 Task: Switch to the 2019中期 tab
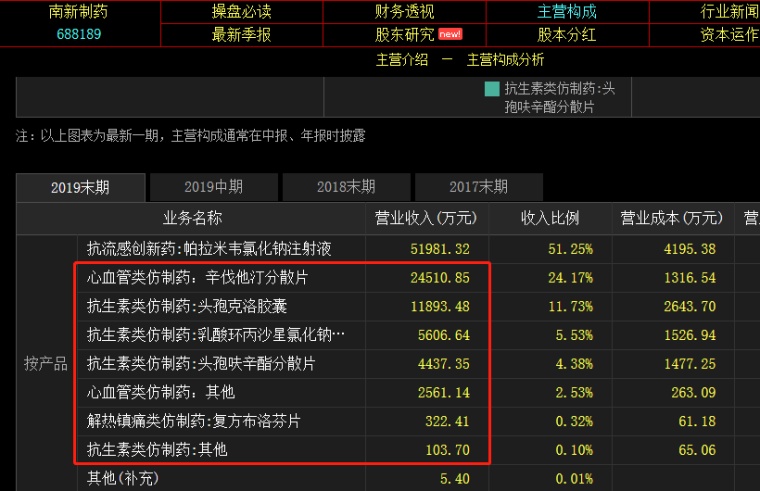pos(214,187)
